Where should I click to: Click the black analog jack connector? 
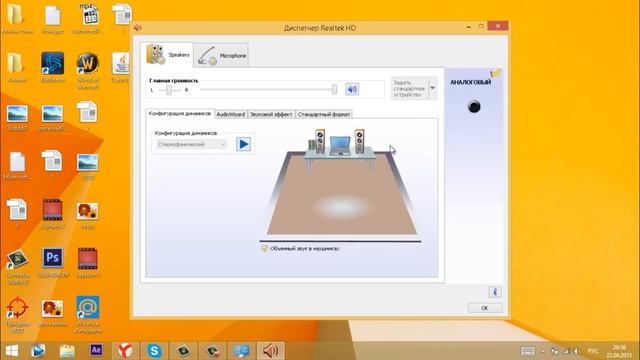[x=474, y=107]
